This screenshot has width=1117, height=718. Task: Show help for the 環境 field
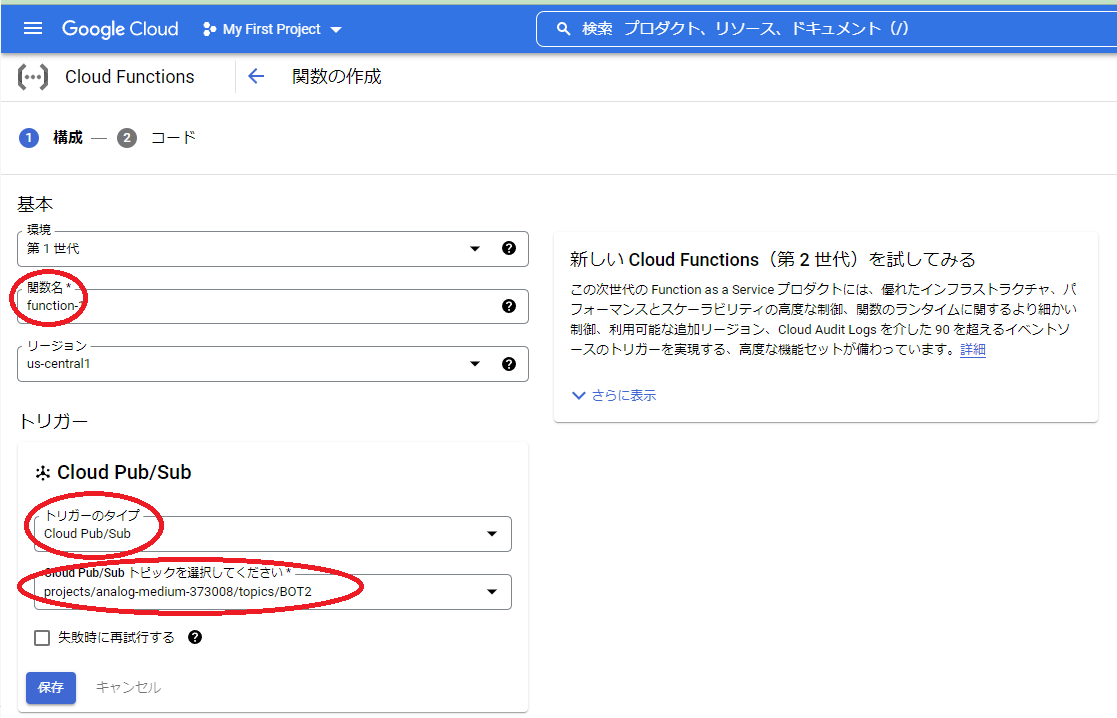click(509, 248)
